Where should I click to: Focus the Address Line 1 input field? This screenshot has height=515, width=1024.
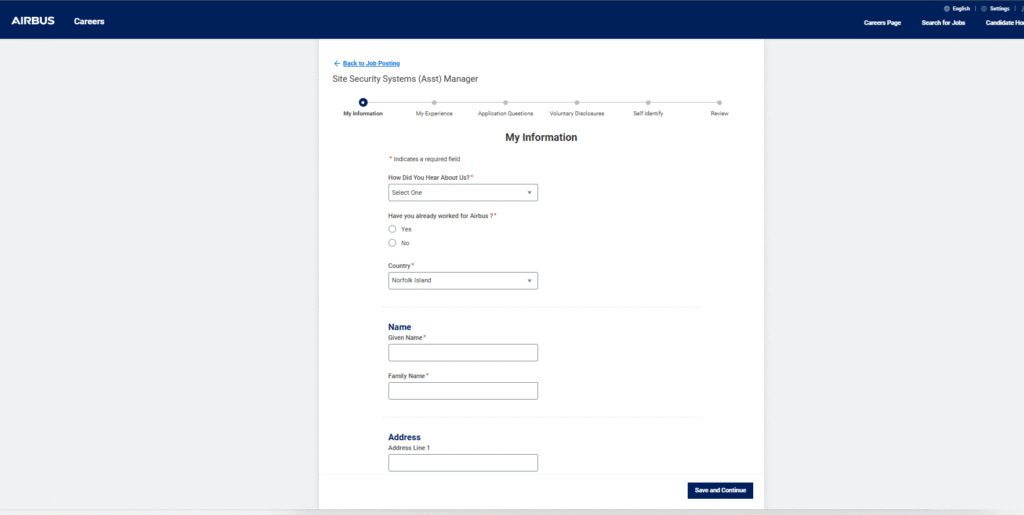[x=463, y=463]
